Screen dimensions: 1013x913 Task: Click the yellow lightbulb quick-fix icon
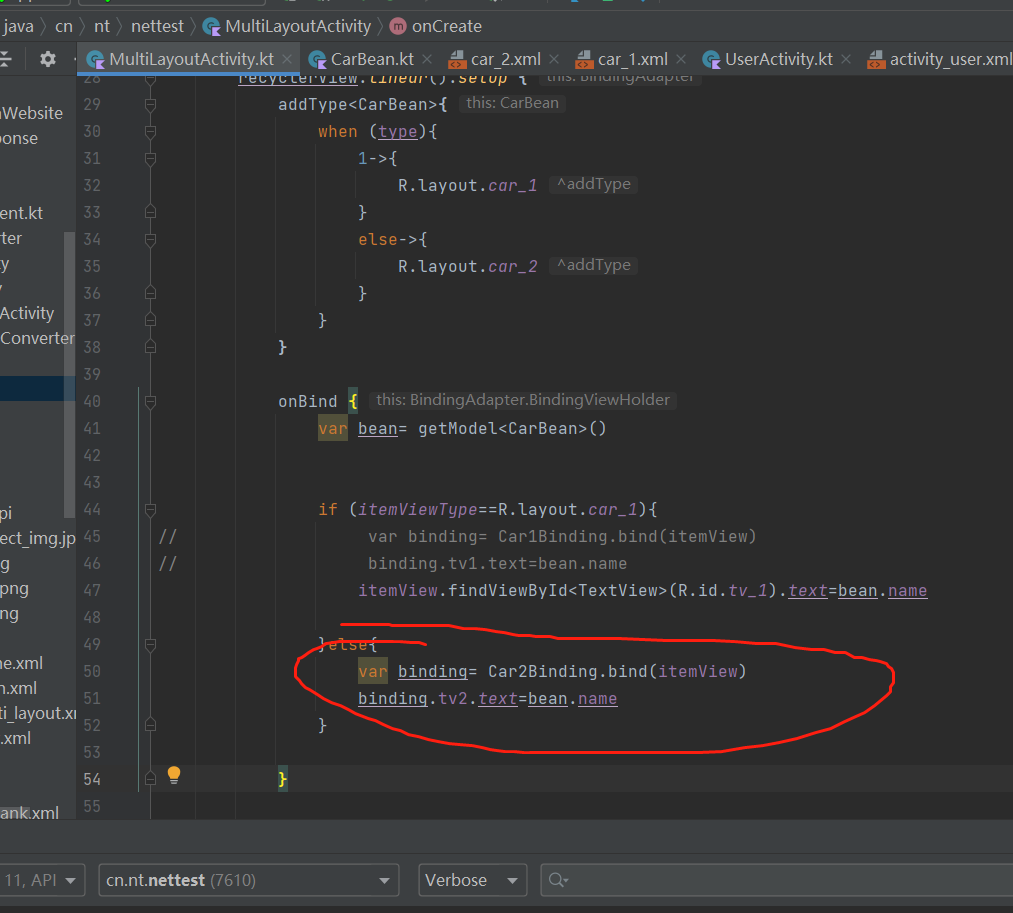coord(174,775)
